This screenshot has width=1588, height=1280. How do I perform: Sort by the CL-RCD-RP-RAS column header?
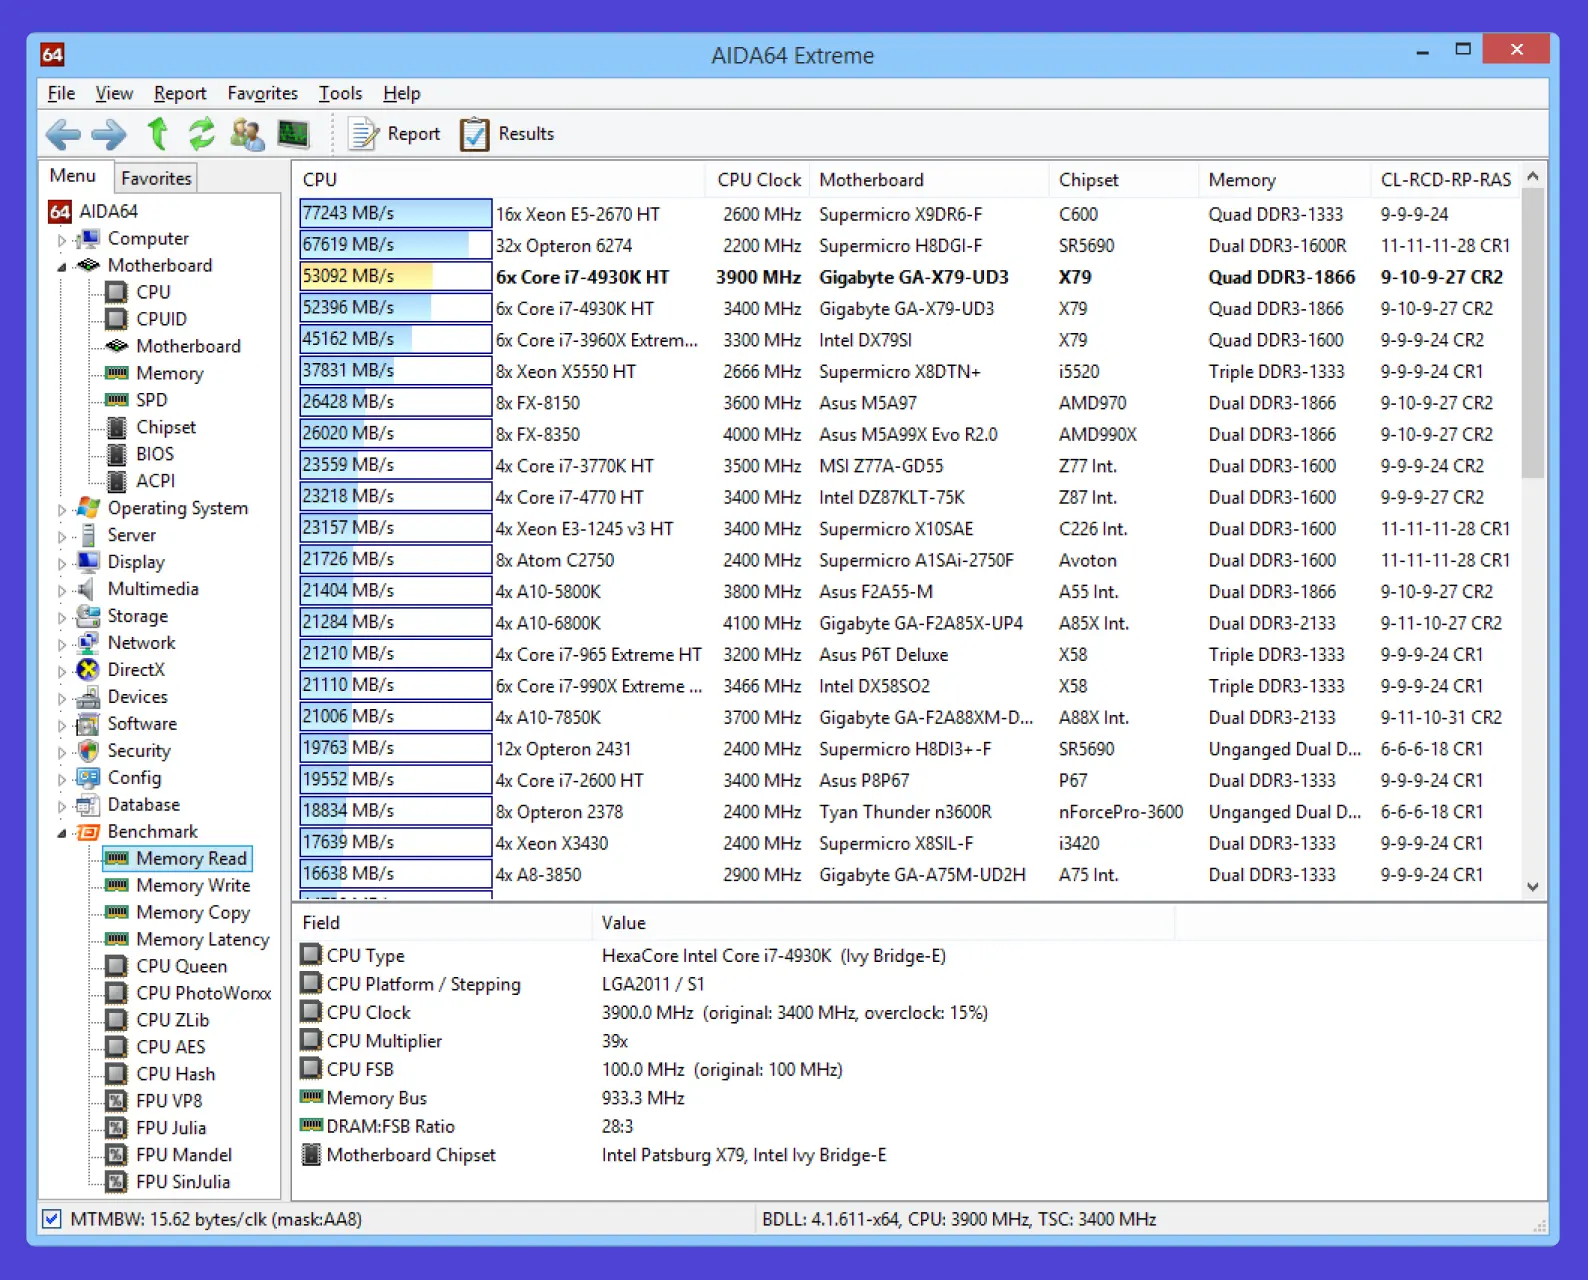coord(1445,180)
